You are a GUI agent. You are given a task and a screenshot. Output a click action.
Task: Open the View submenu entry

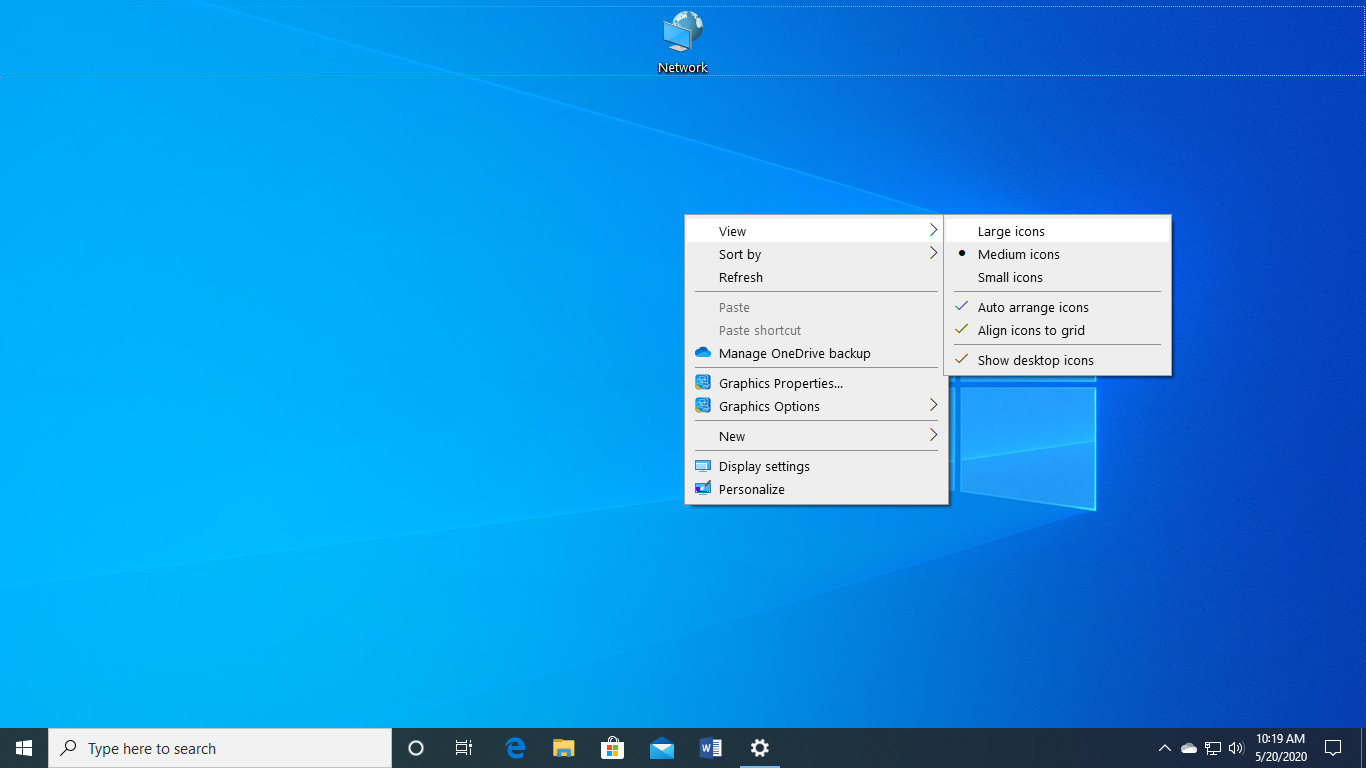[816, 231]
